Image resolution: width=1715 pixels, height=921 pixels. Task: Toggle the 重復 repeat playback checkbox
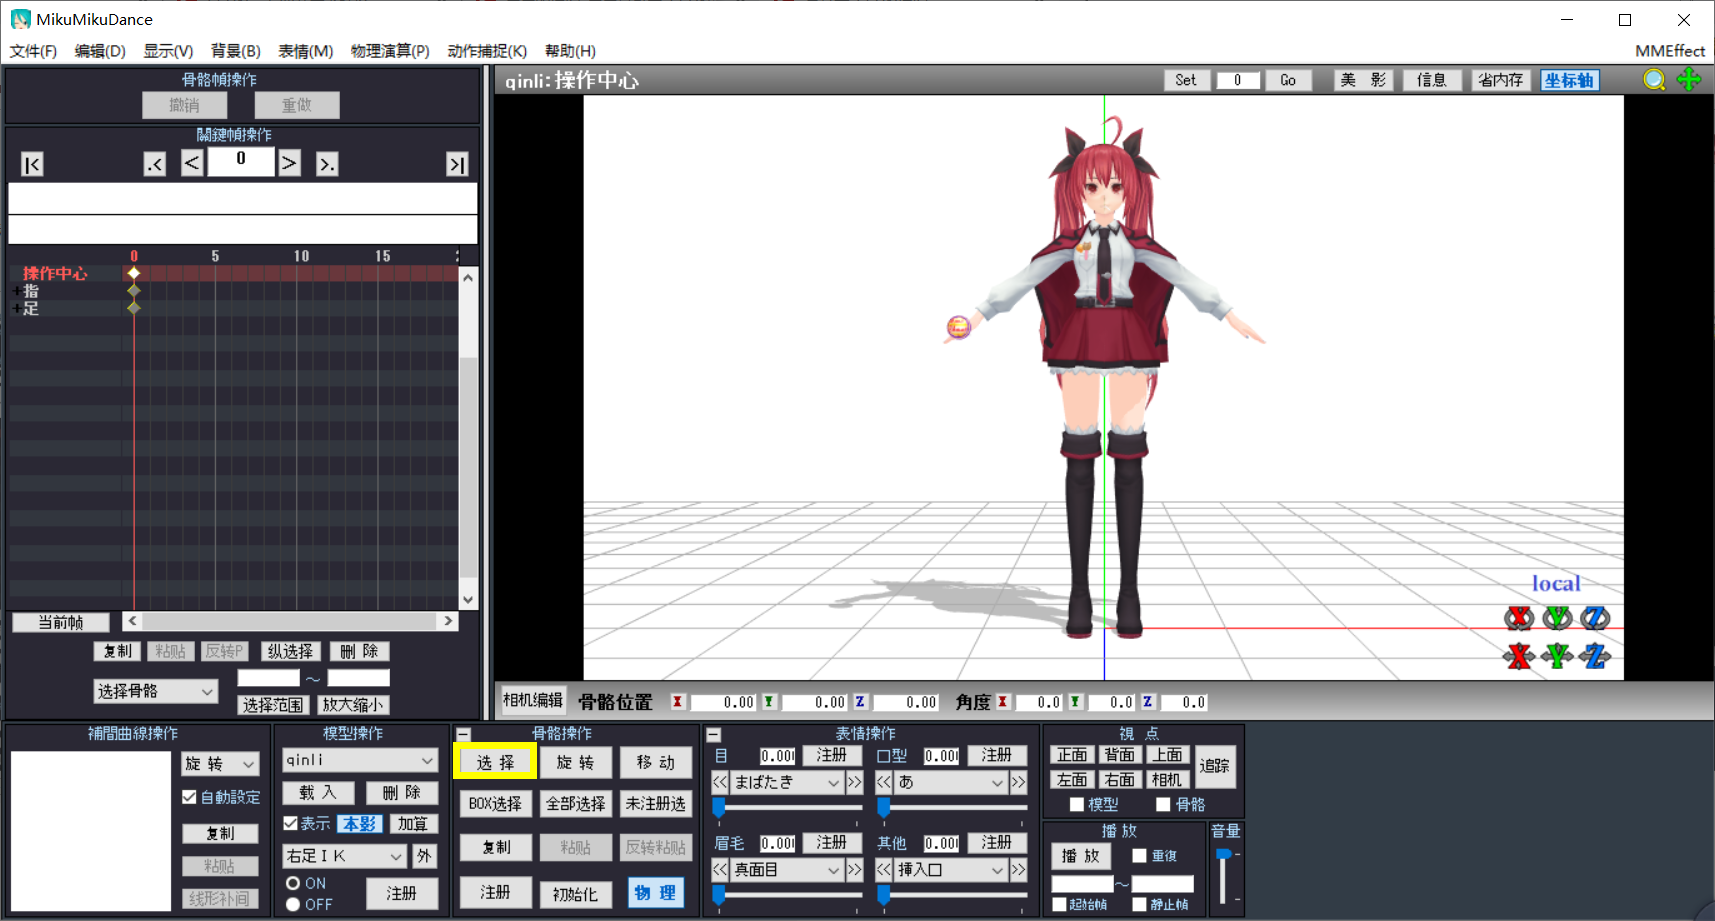click(1139, 856)
